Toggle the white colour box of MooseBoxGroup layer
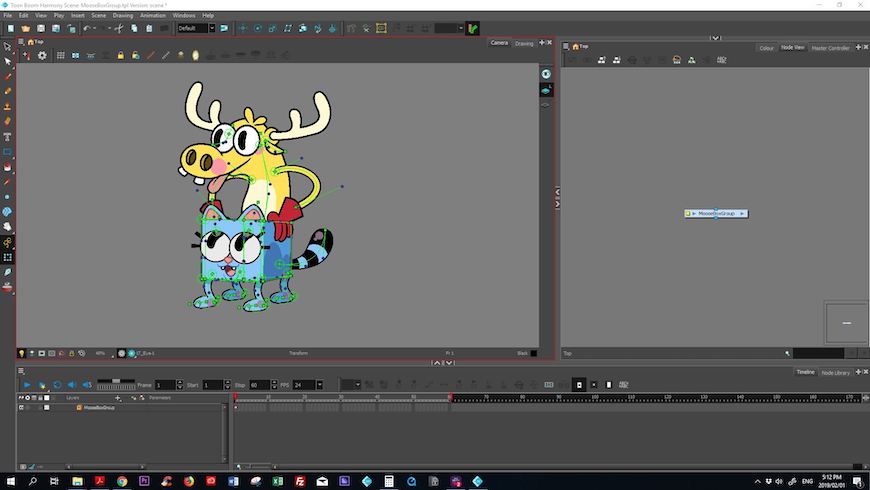The image size is (870, 490). point(47,407)
